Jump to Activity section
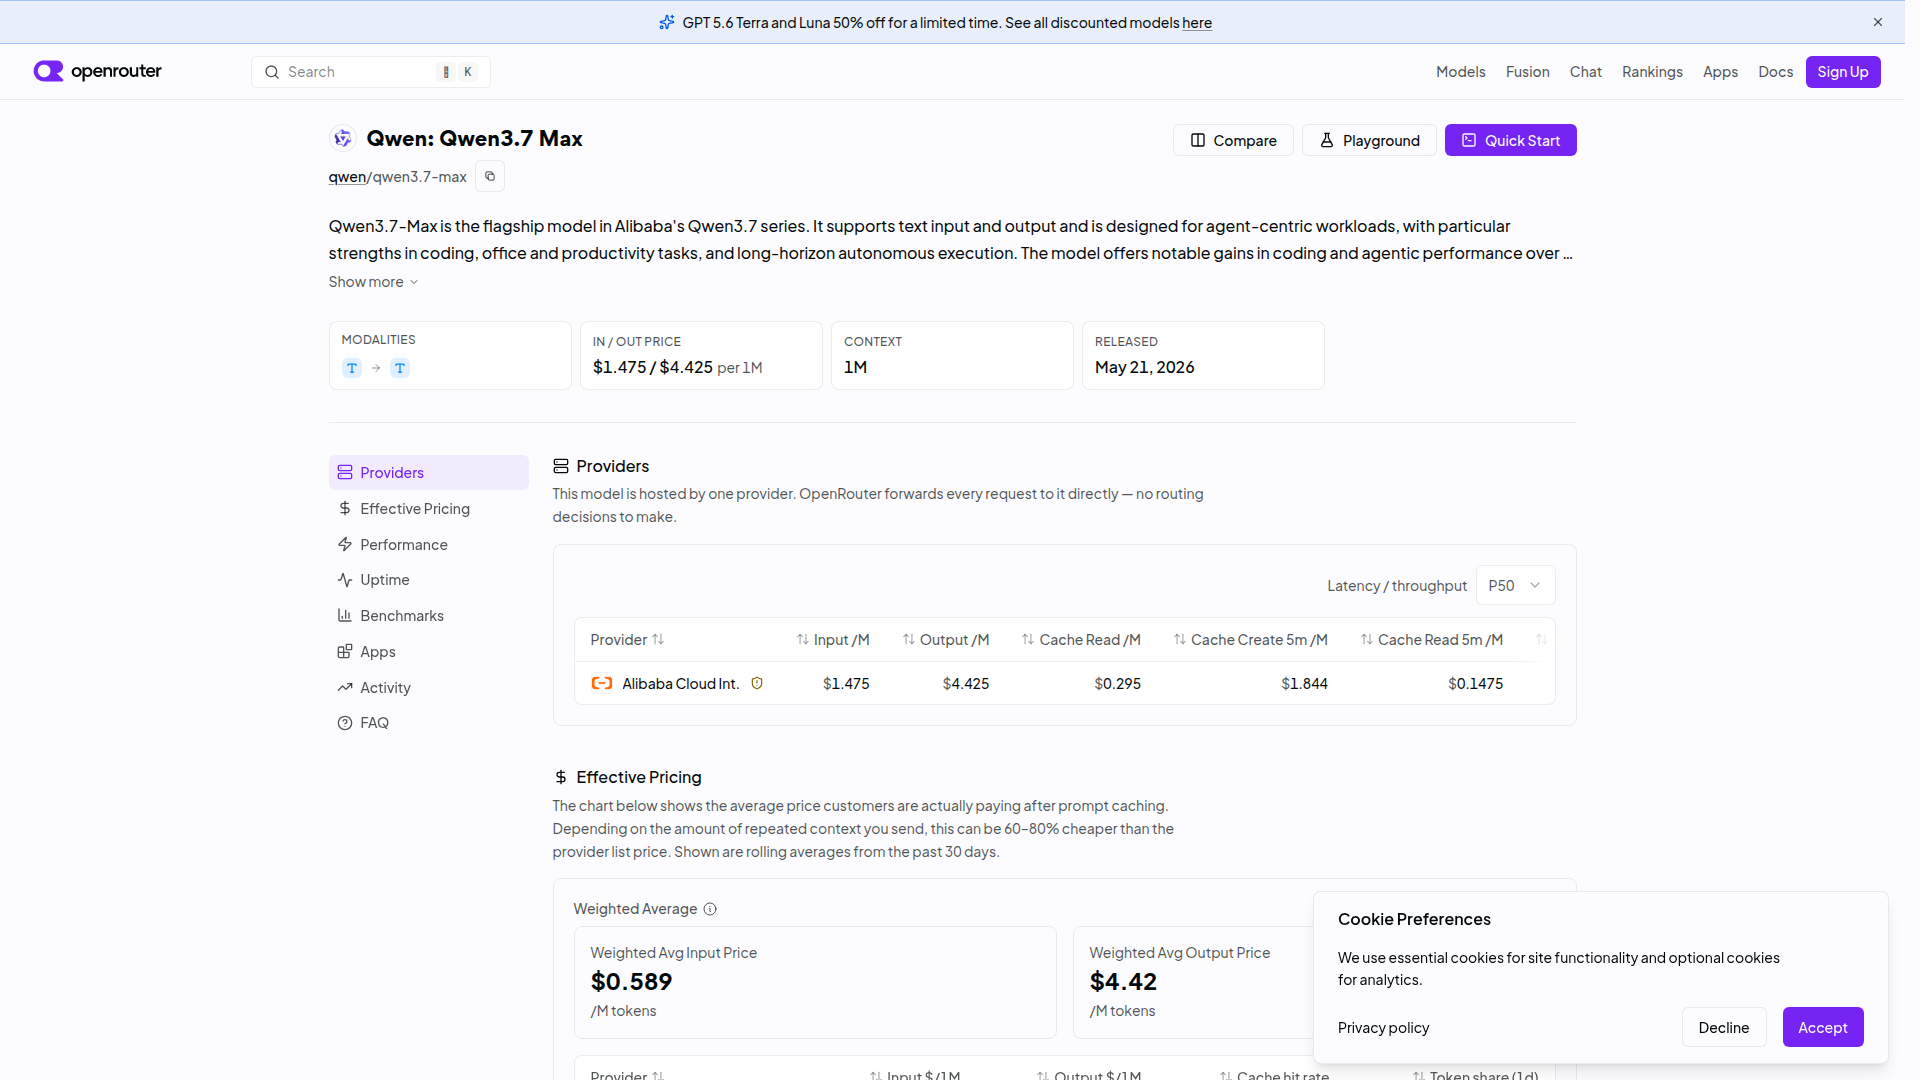 pyautogui.click(x=429, y=687)
